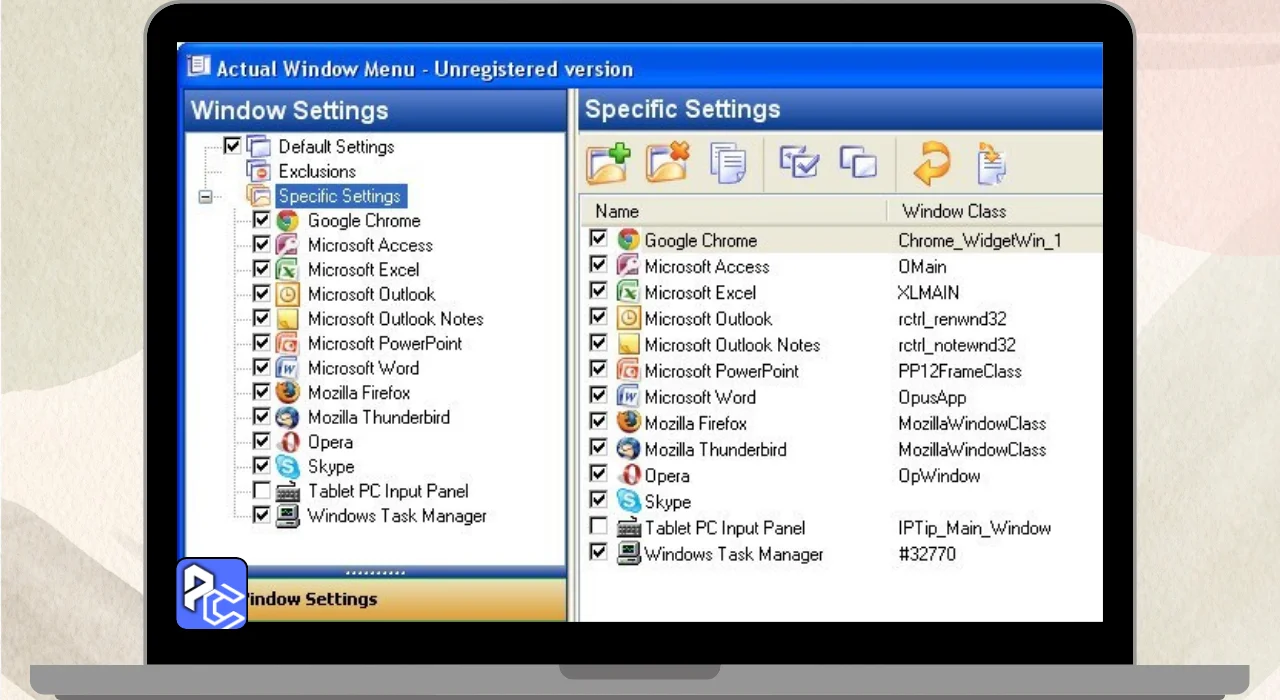Click the OMain window class cell
This screenshot has width=1280, height=700.
coord(922,267)
